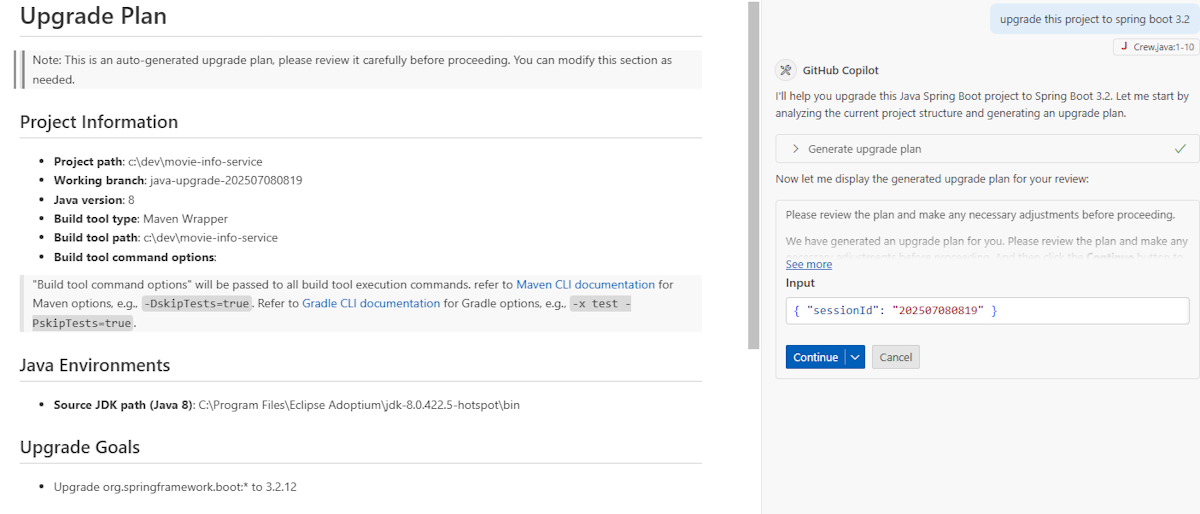
Task: Click the Cancel button
Action: click(895, 357)
